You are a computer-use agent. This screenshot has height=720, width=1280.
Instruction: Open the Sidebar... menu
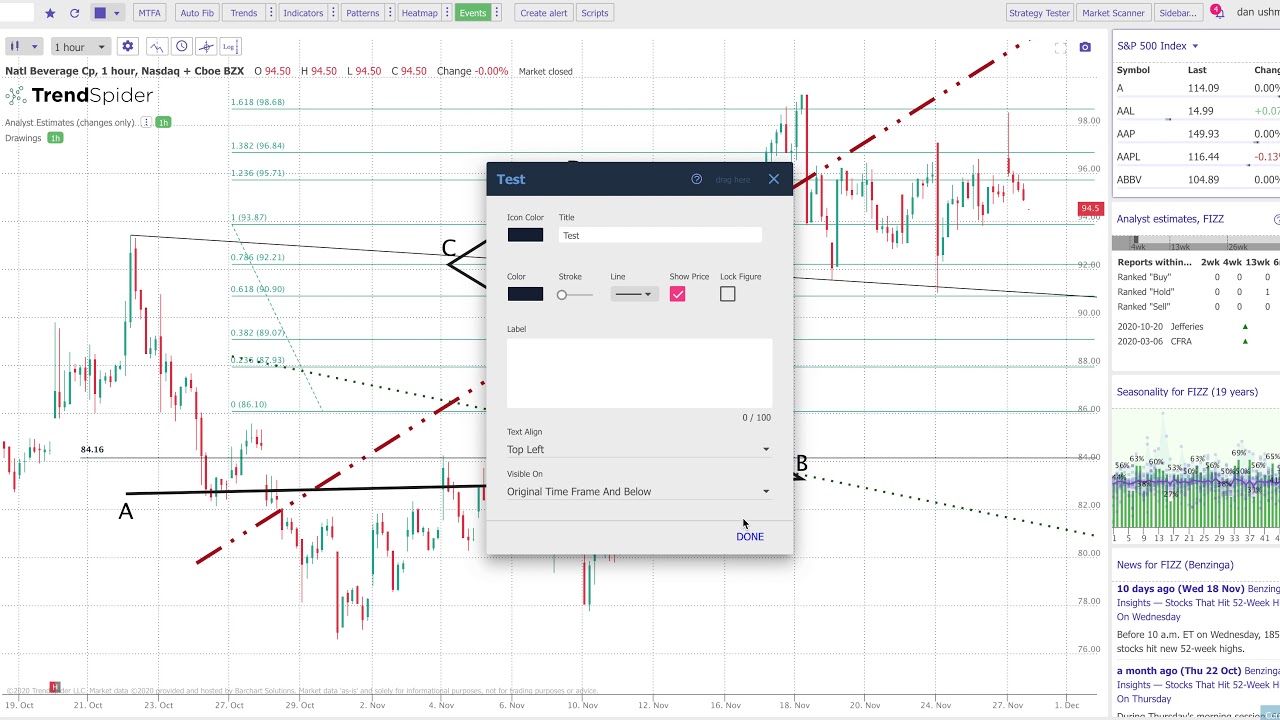coord(1177,13)
